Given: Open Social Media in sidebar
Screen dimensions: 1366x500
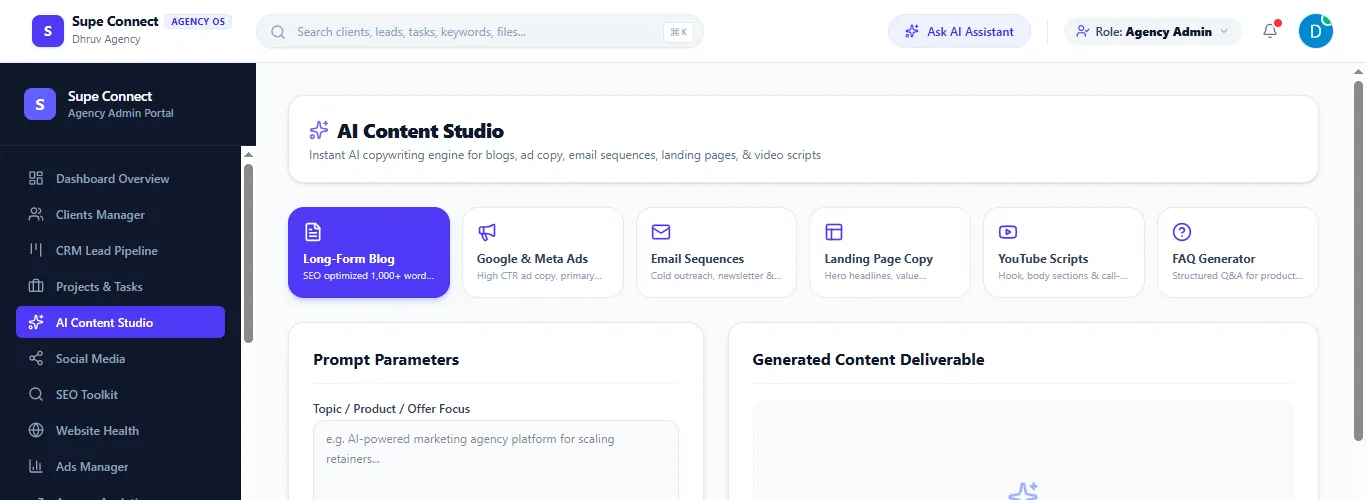Looking at the screenshot, I should coord(120,359).
